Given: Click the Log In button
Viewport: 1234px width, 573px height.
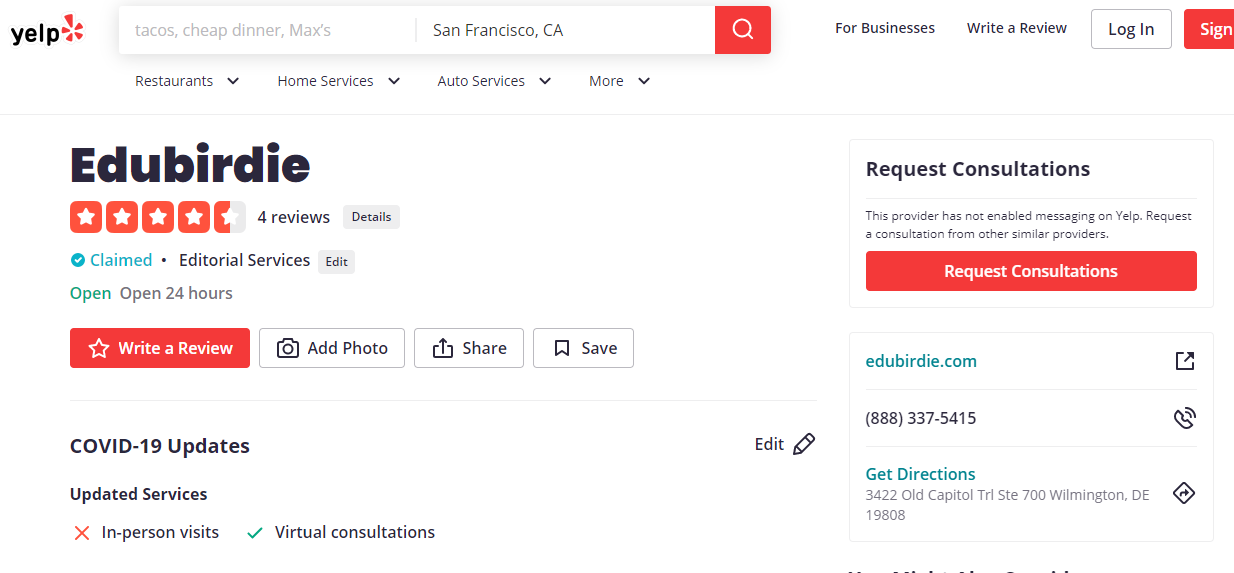Looking at the screenshot, I should [1131, 29].
